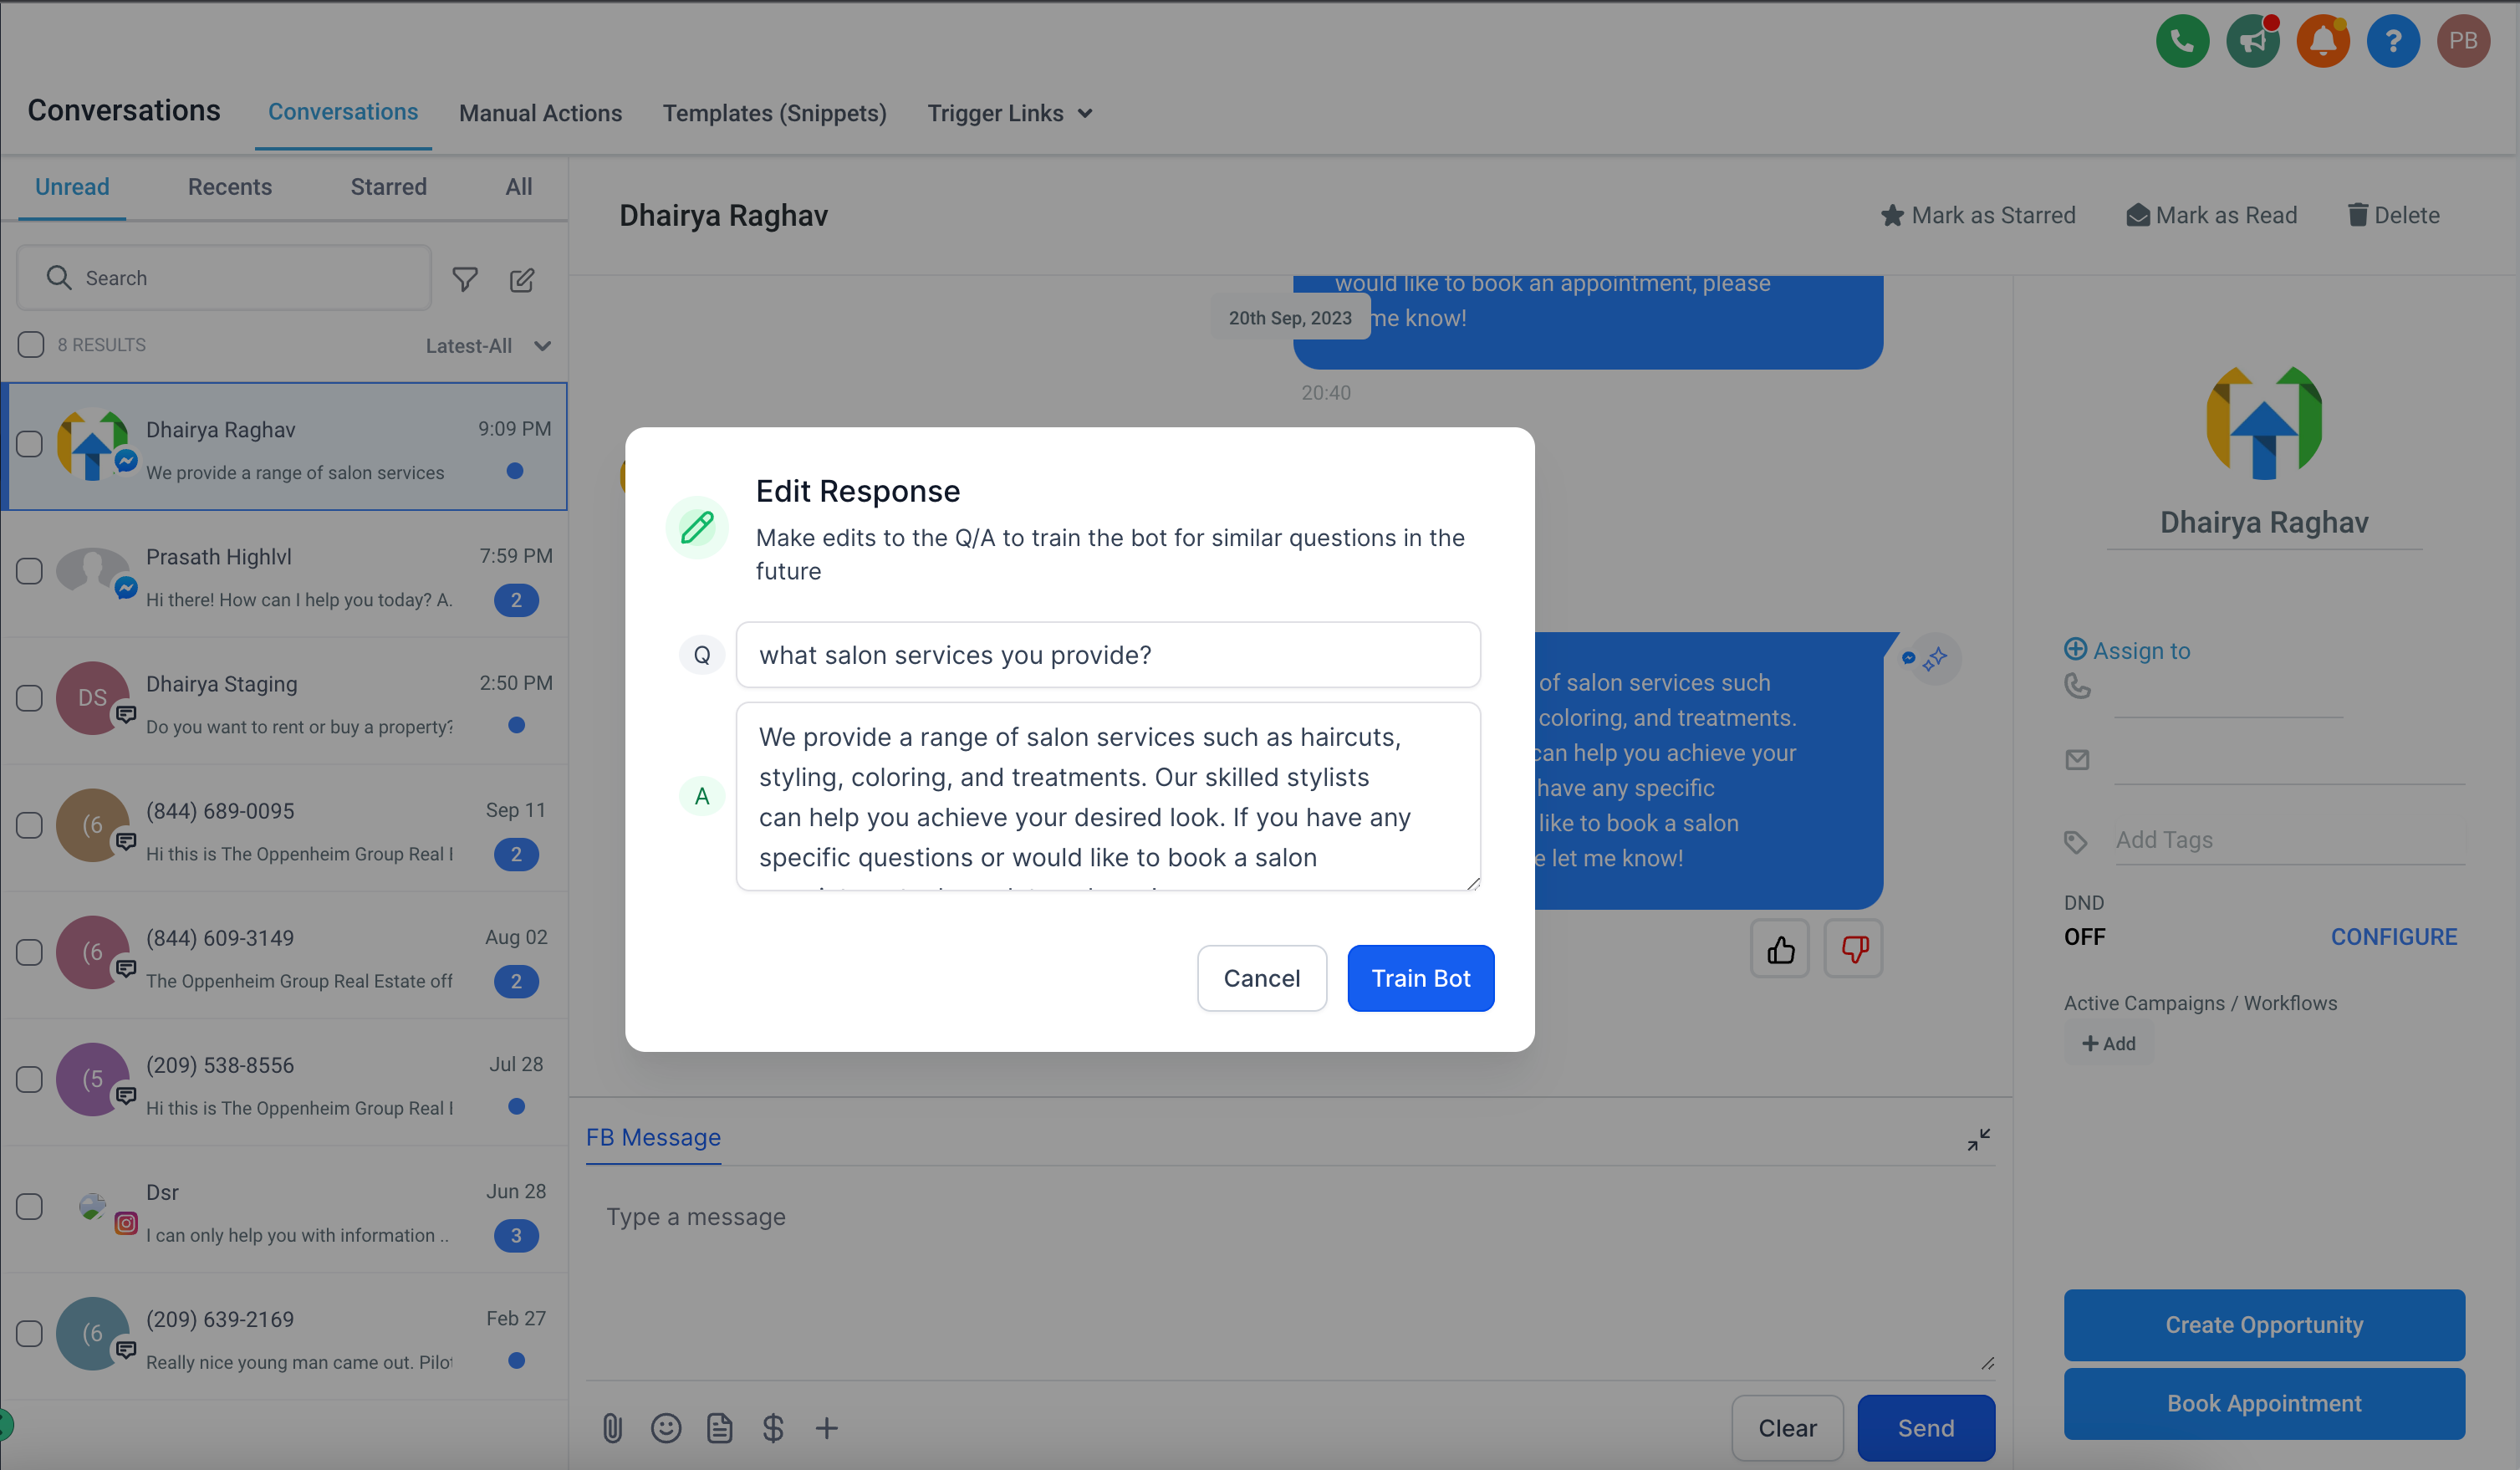
Task: Click the thumbs up reaction icon
Action: [1782, 947]
